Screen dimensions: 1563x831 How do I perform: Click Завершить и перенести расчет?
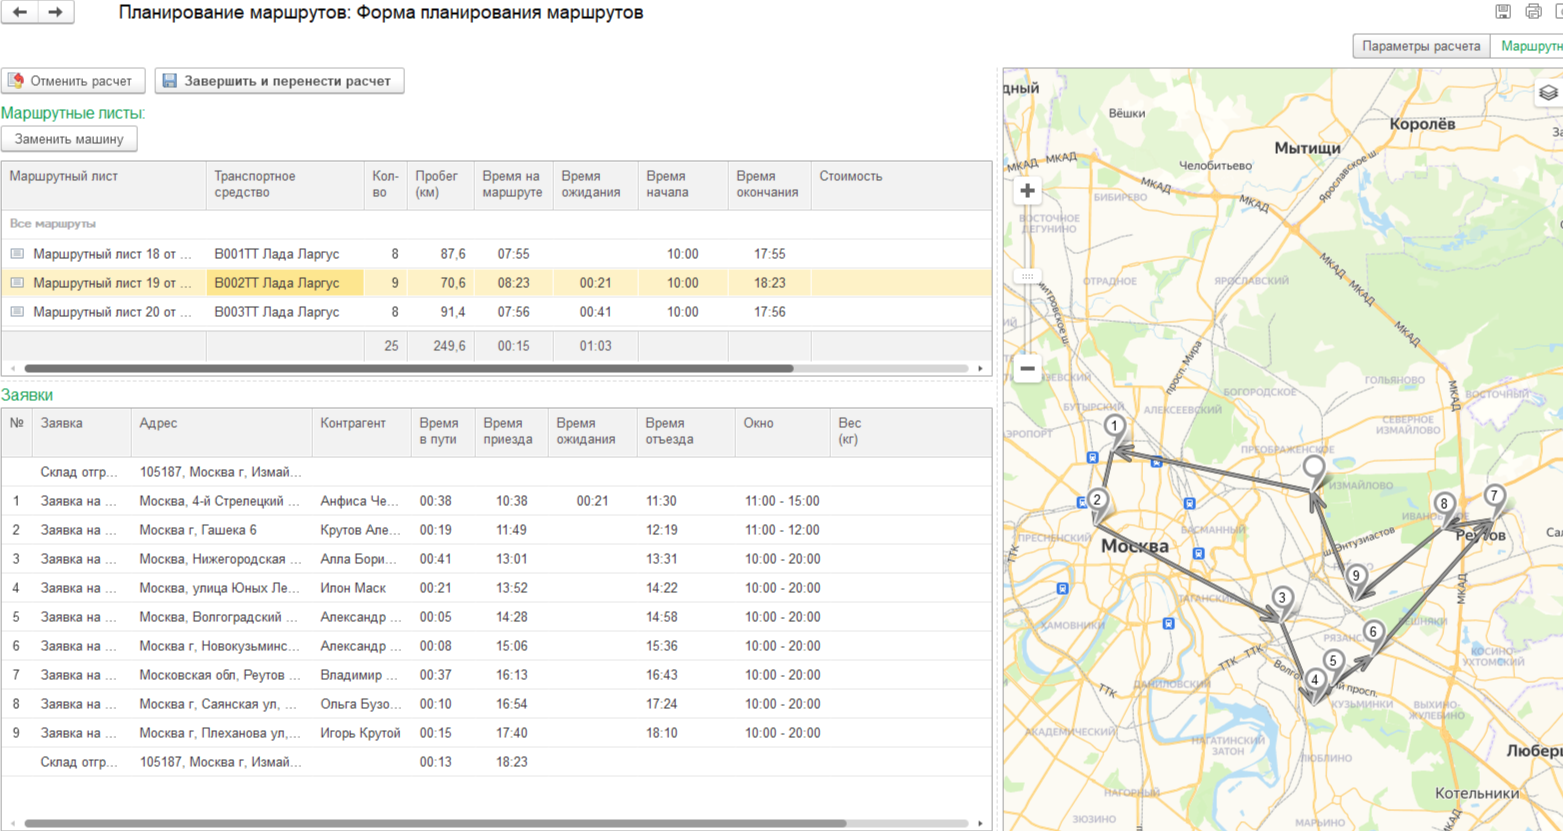click(279, 81)
